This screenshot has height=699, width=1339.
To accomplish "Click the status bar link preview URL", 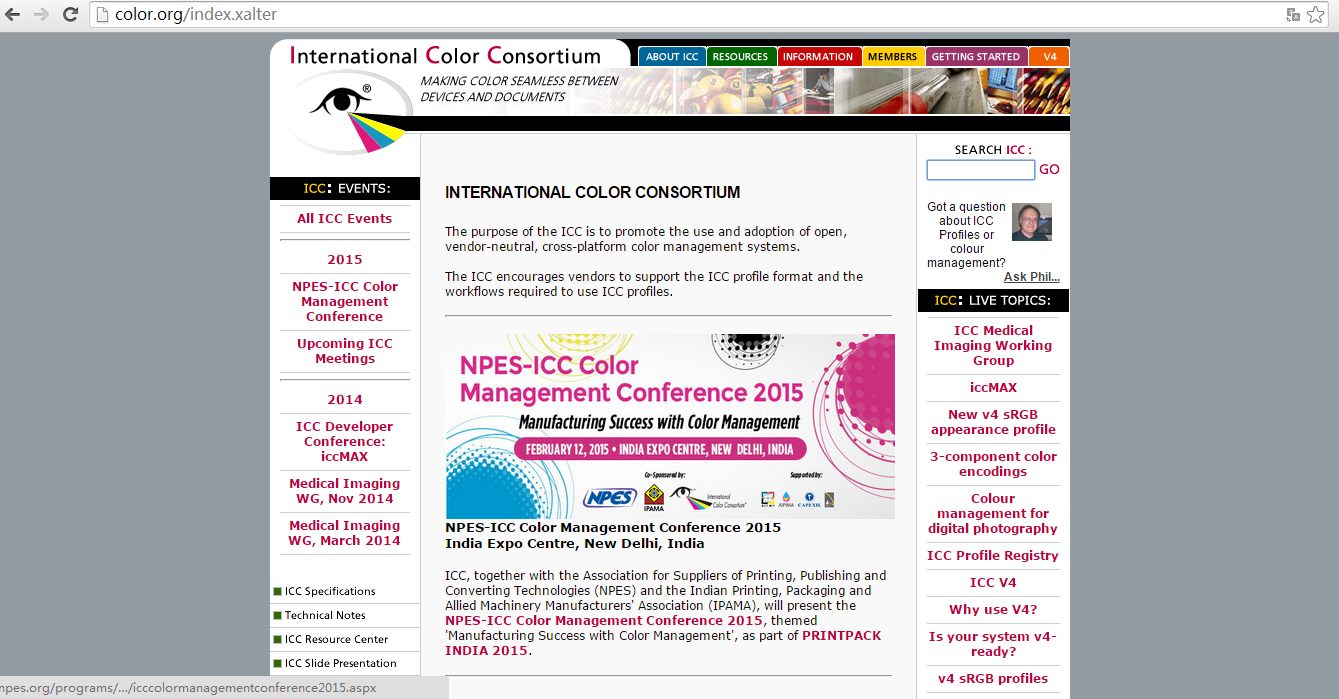I will (189, 688).
